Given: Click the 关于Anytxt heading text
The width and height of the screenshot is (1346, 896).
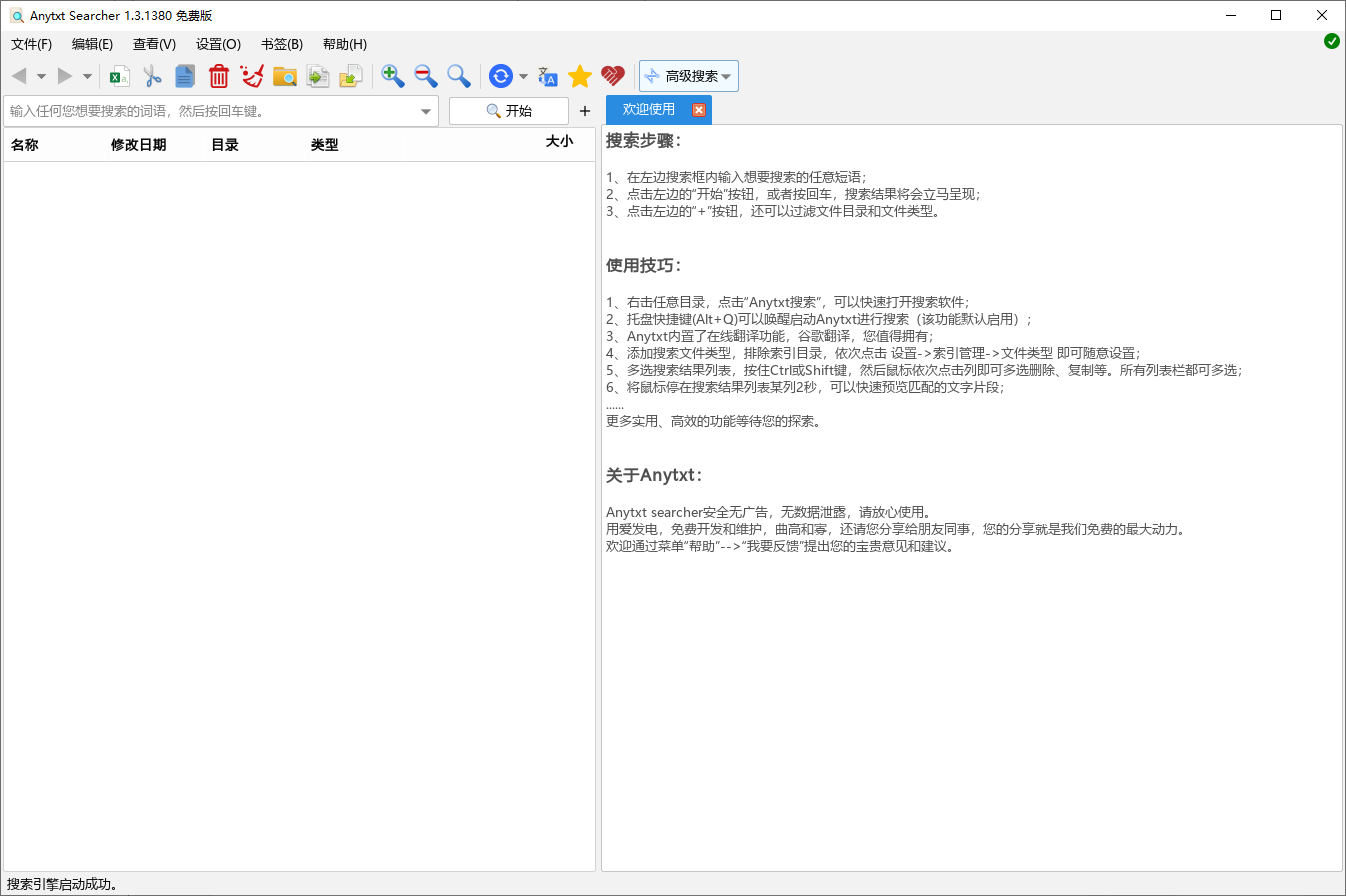Looking at the screenshot, I should tap(655, 474).
